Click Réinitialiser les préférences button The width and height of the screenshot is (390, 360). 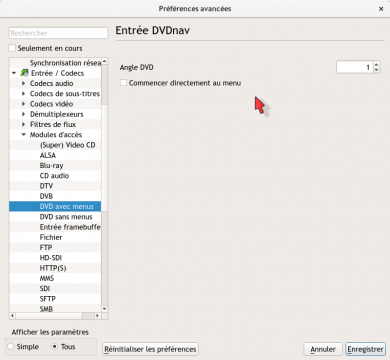click(150, 349)
